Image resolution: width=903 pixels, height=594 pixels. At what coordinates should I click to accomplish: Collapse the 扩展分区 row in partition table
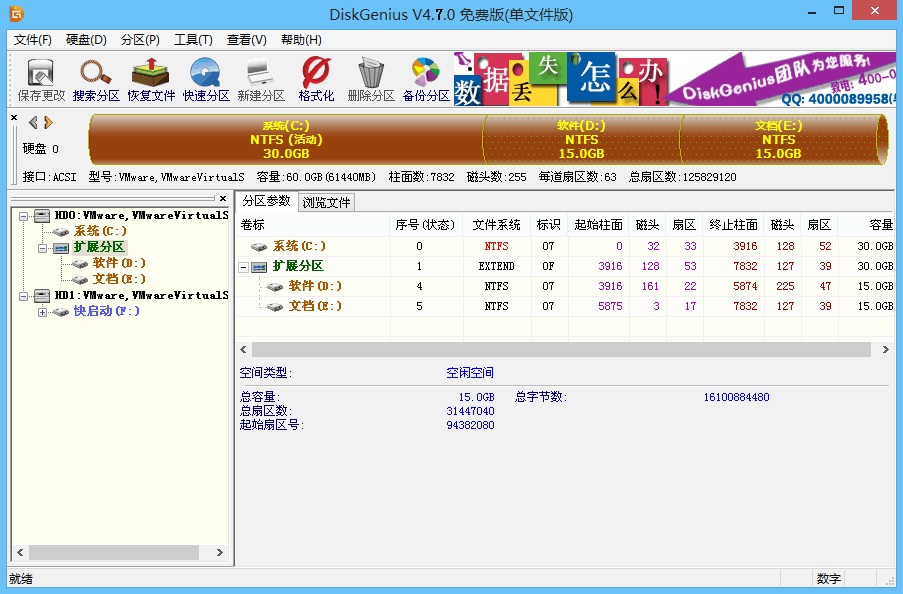[x=243, y=266]
